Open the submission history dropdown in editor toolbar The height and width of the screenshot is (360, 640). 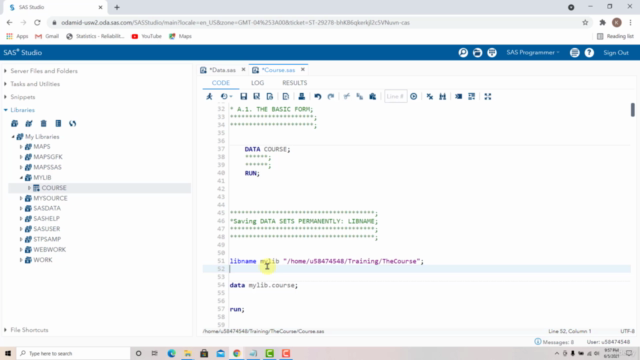click(226, 96)
